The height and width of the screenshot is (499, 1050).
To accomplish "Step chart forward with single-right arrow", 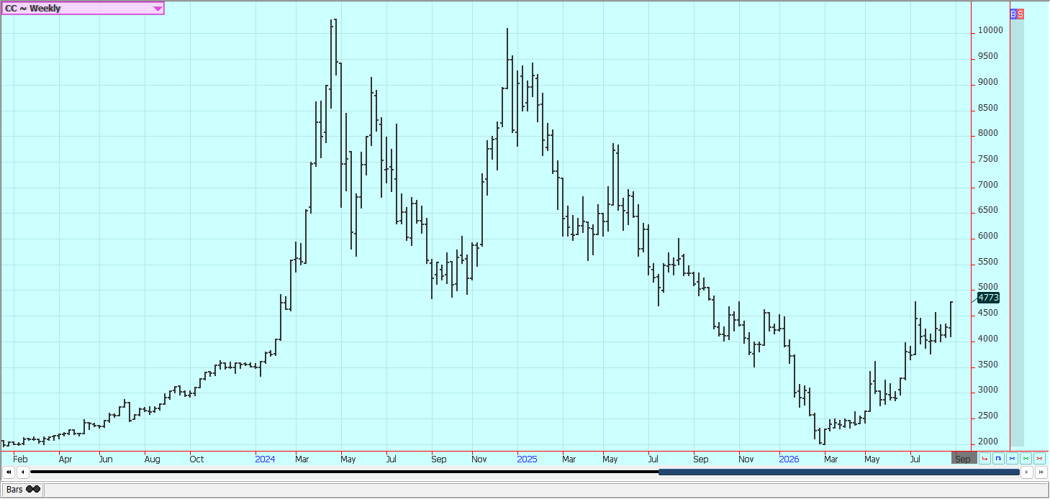I will [1027, 472].
